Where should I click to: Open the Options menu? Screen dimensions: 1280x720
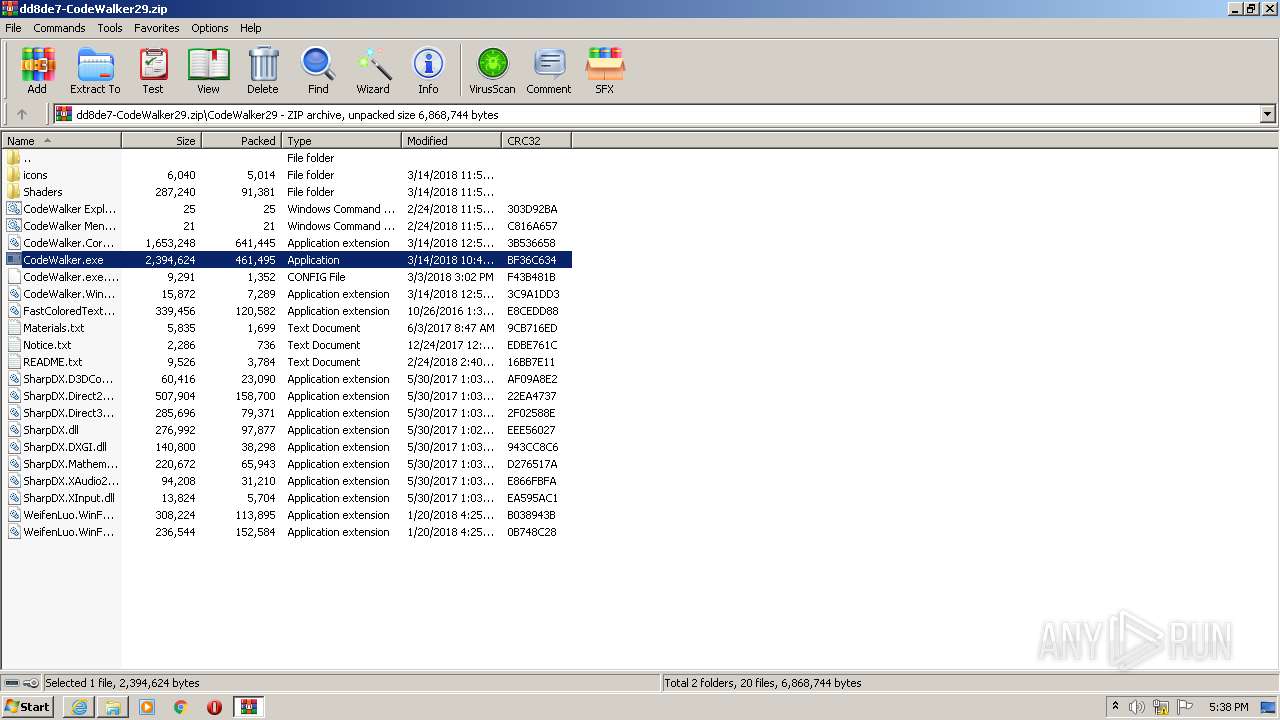pos(210,28)
